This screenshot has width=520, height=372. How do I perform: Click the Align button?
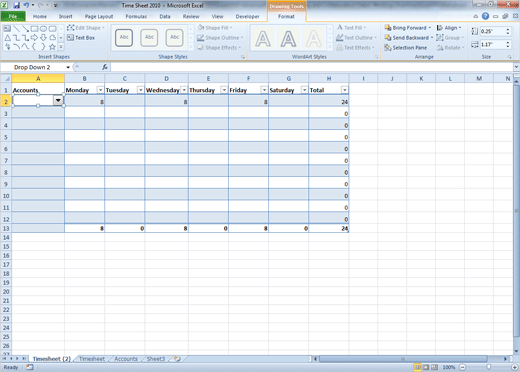tap(449, 28)
